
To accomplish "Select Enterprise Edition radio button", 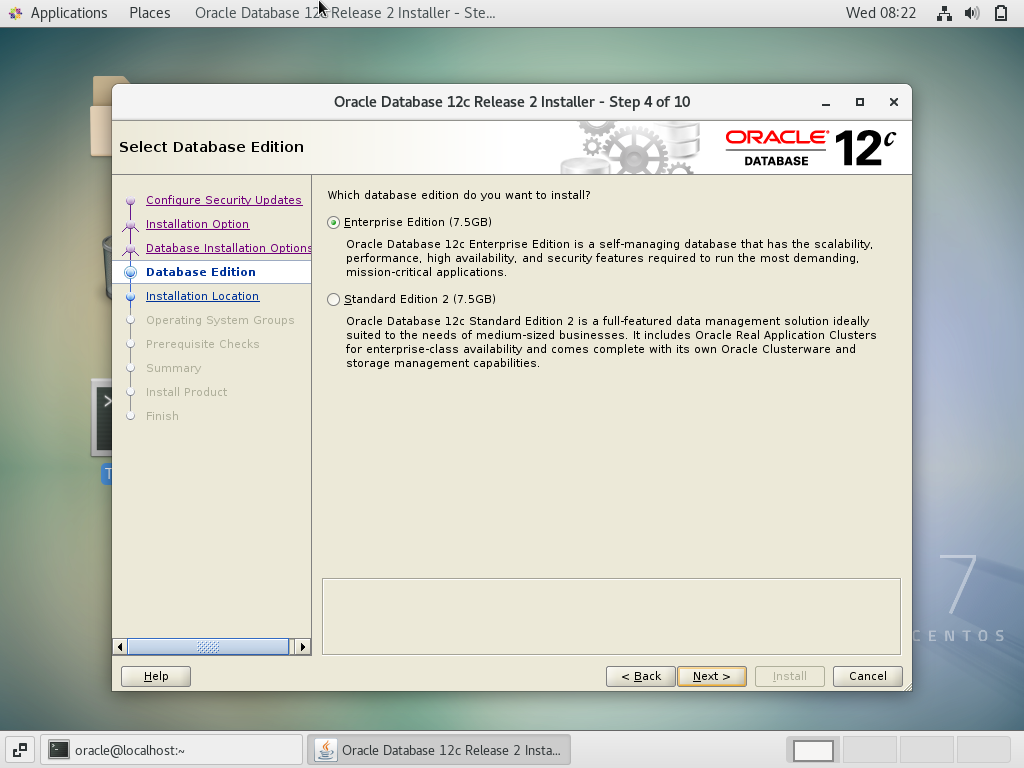I will (334, 223).
